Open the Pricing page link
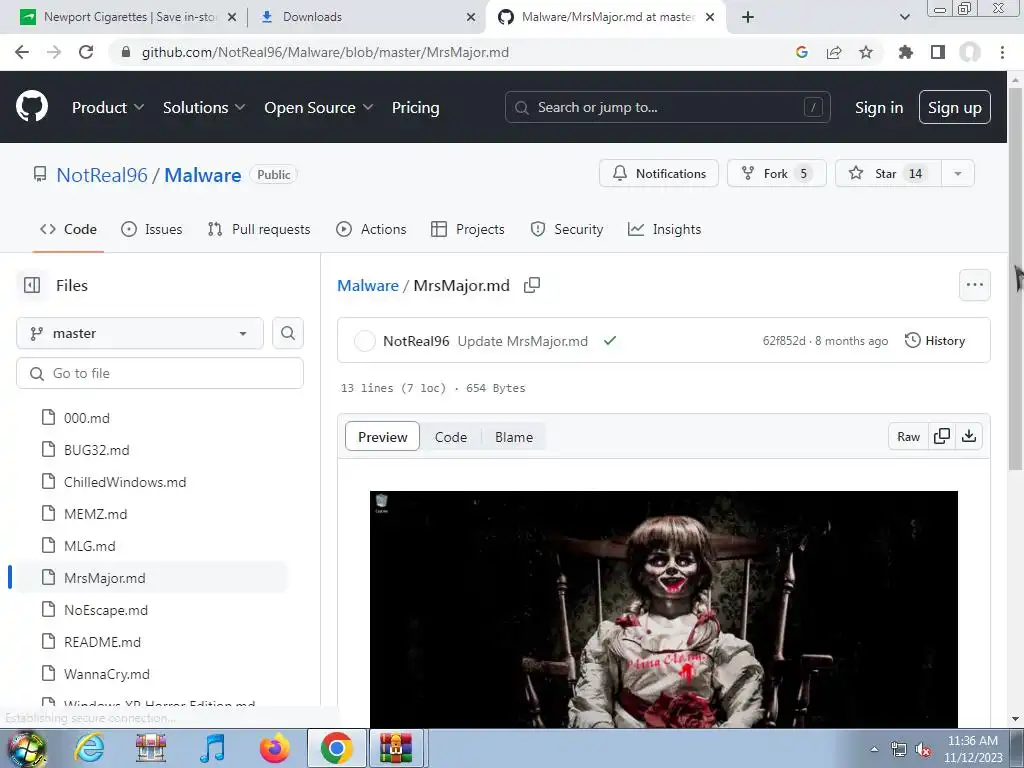The height and width of the screenshot is (768, 1024). tap(415, 107)
